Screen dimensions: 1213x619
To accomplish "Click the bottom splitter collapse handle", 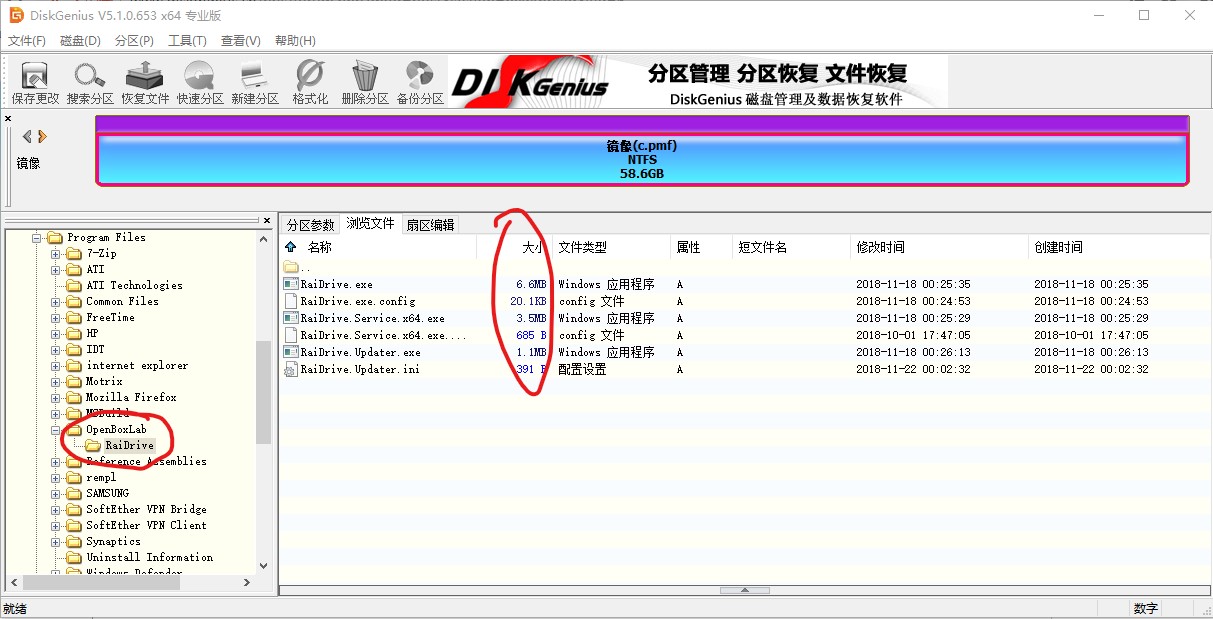I will point(745,590).
